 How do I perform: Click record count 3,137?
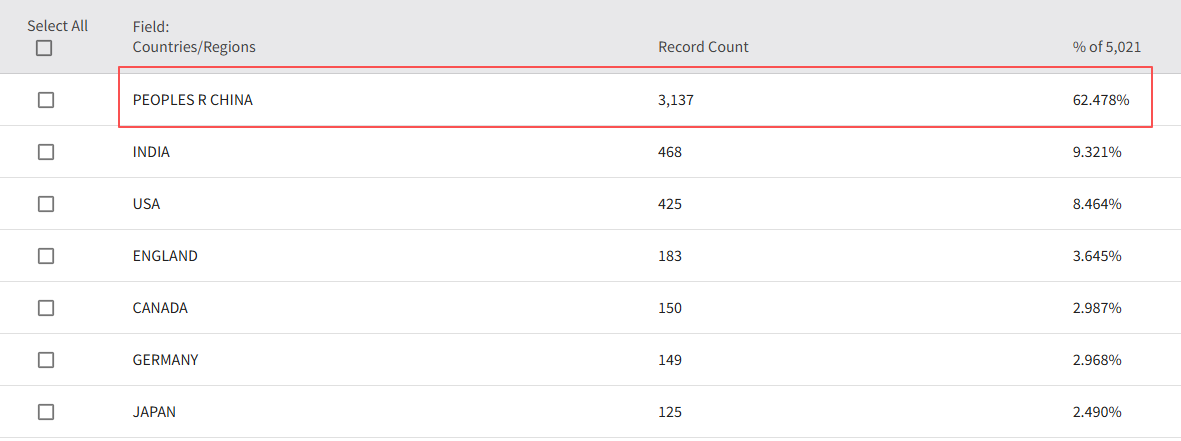[x=674, y=100]
